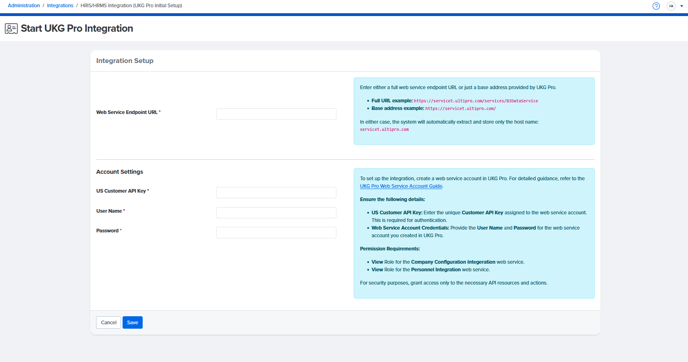Viewport: 688px width, 362px height.
Task: Click the servicet.ultipro.com host name text
Action: point(384,129)
